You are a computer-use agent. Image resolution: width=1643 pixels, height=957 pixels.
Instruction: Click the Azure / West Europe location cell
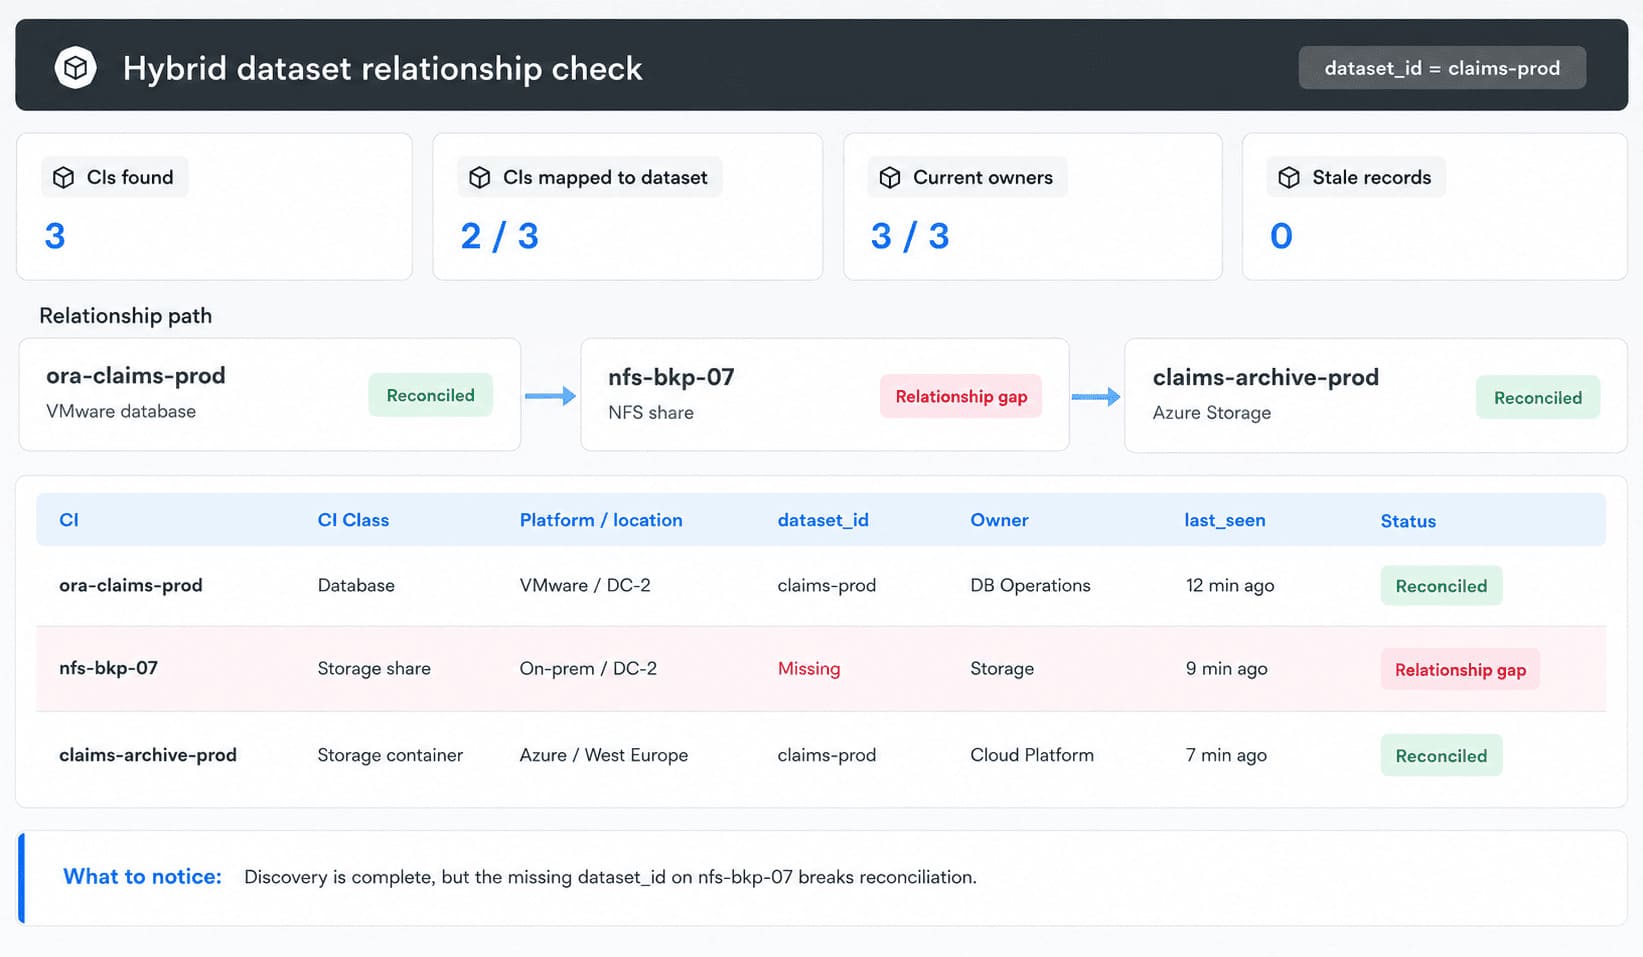604,755
